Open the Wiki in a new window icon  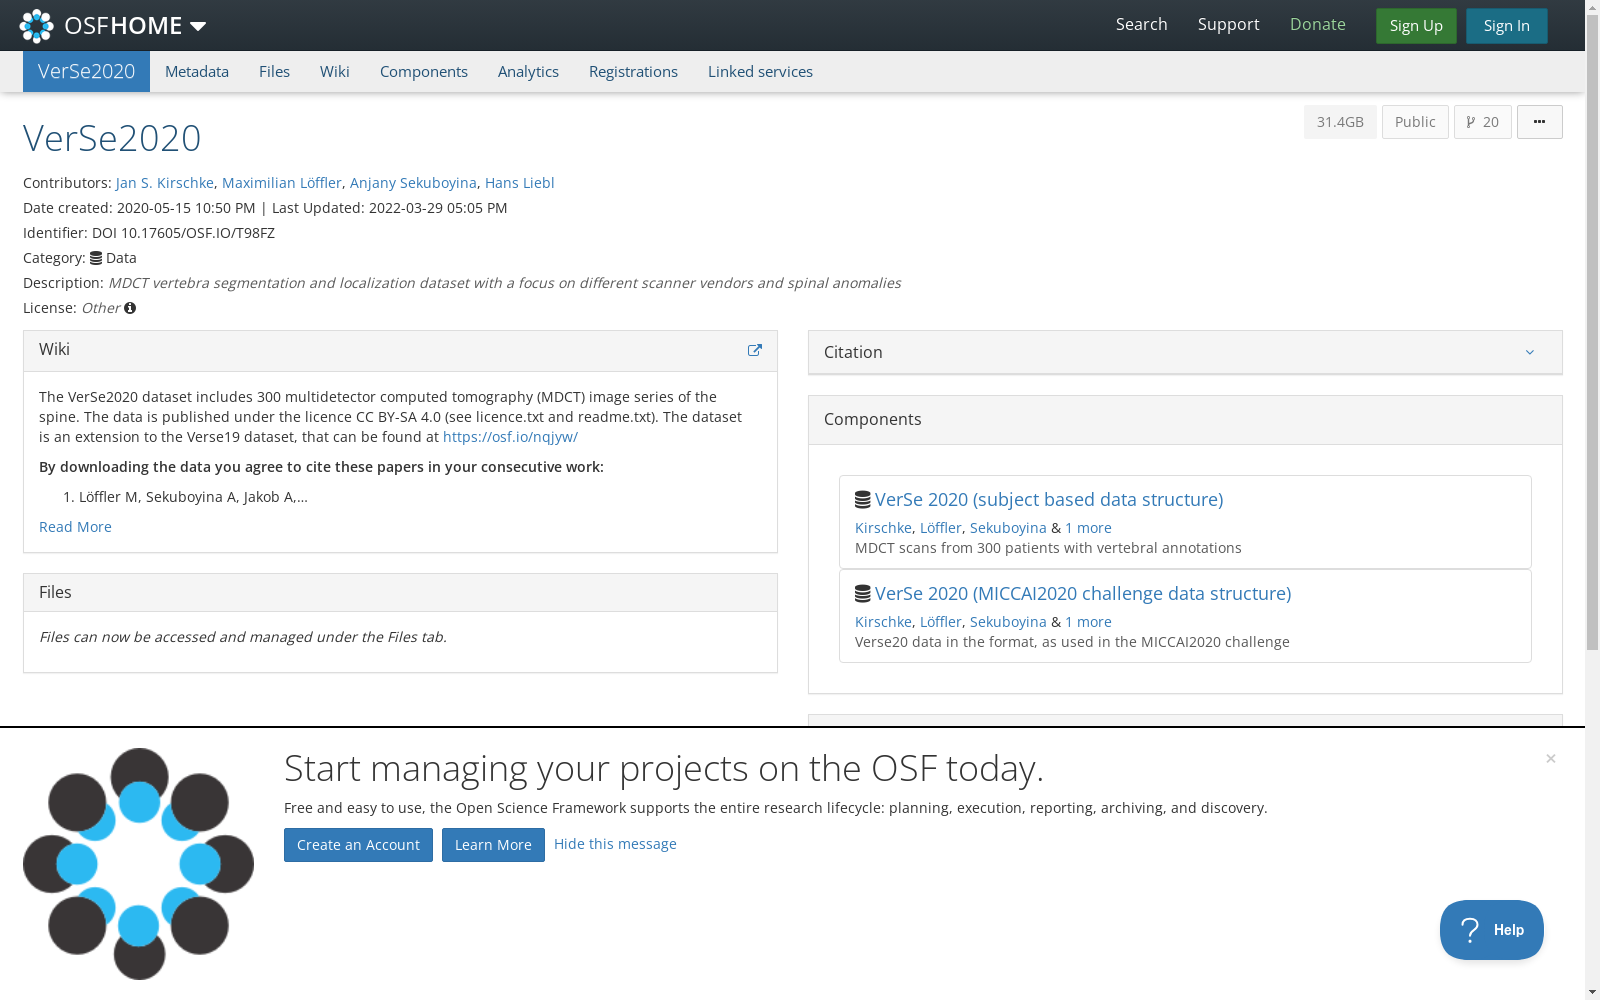click(755, 350)
